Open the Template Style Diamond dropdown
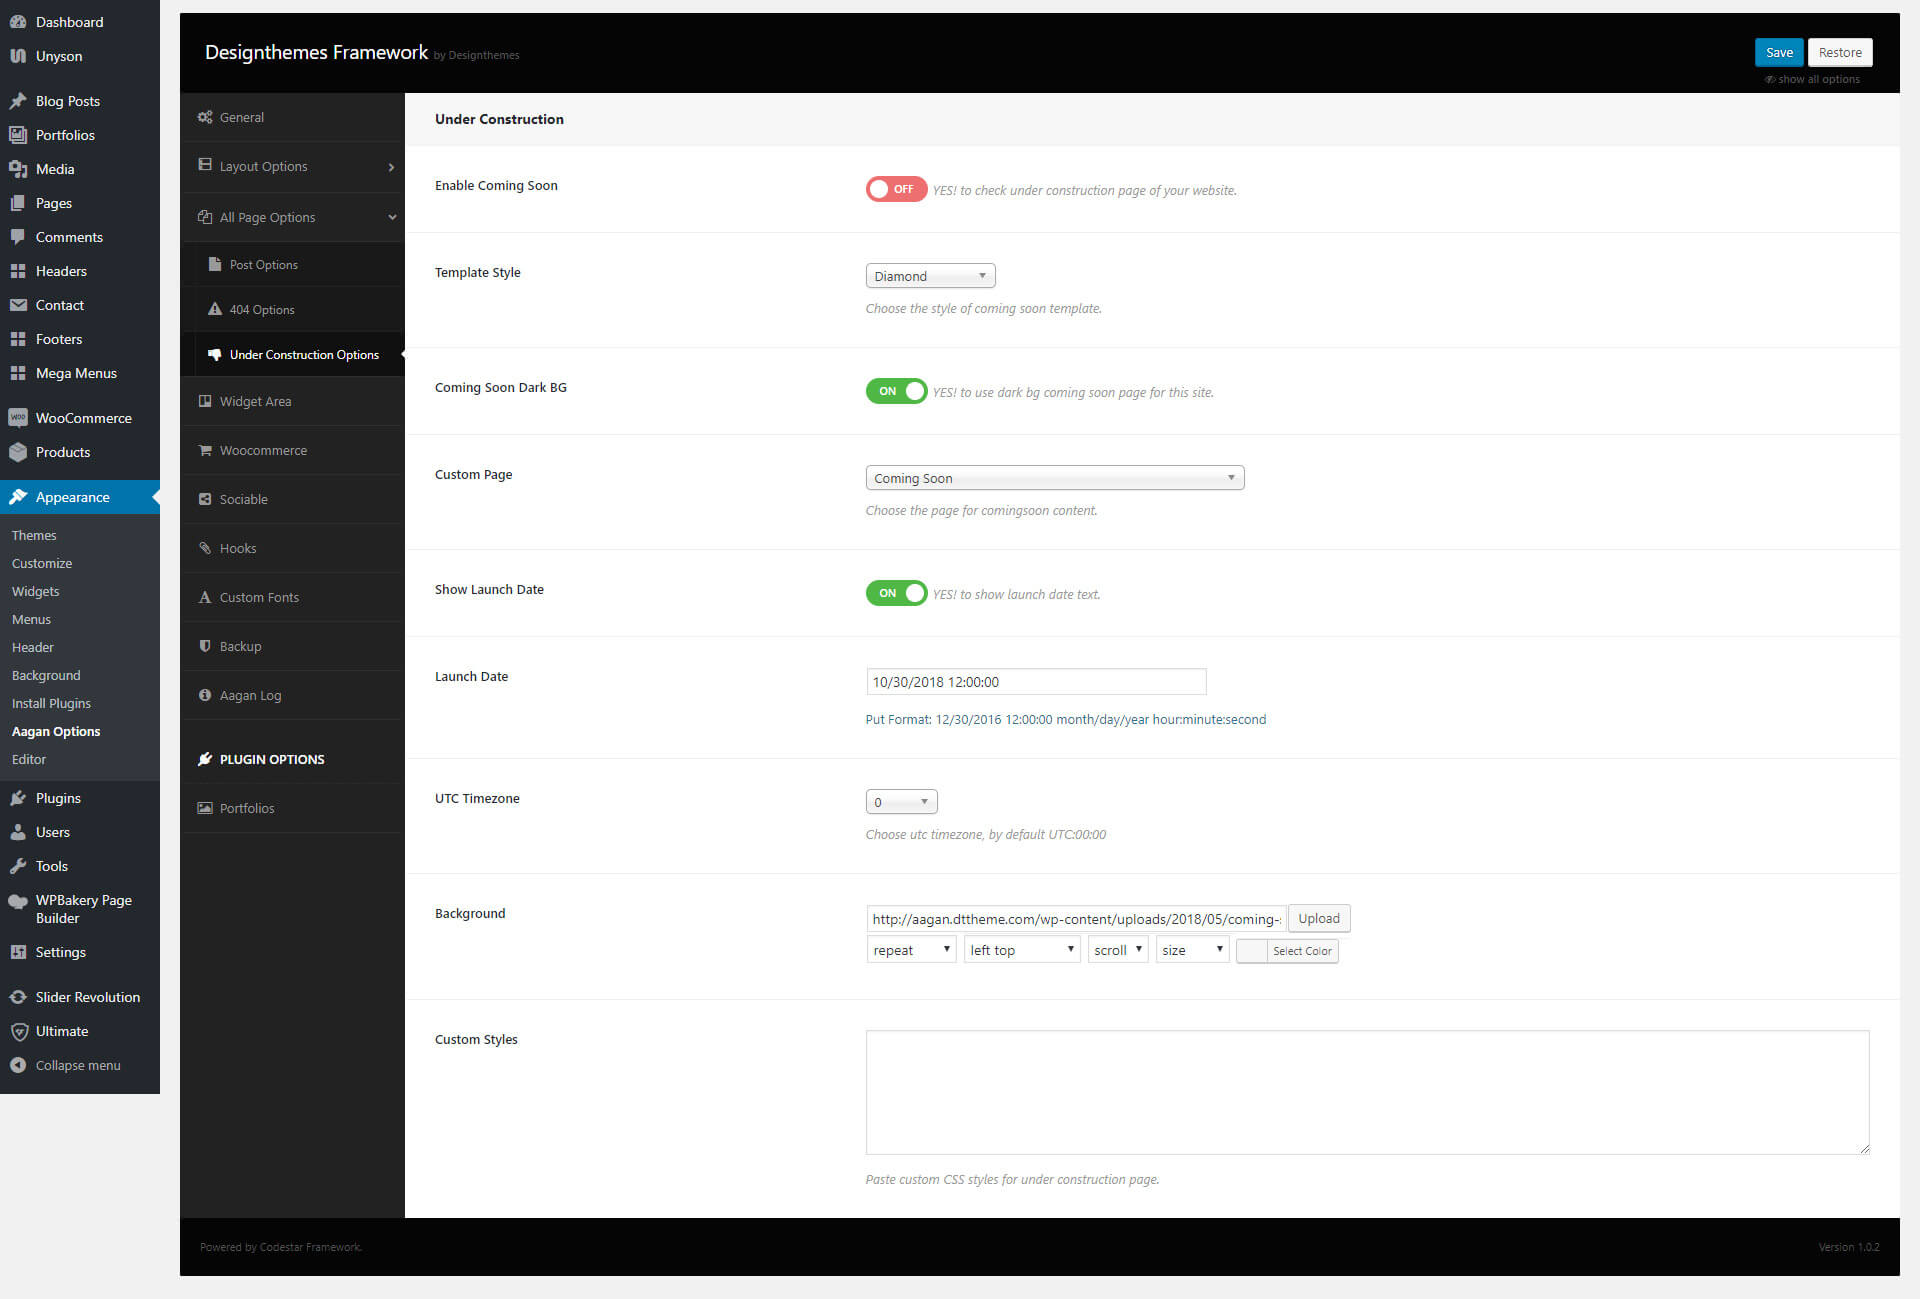Viewport: 1920px width, 1299px height. [x=930, y=276]
